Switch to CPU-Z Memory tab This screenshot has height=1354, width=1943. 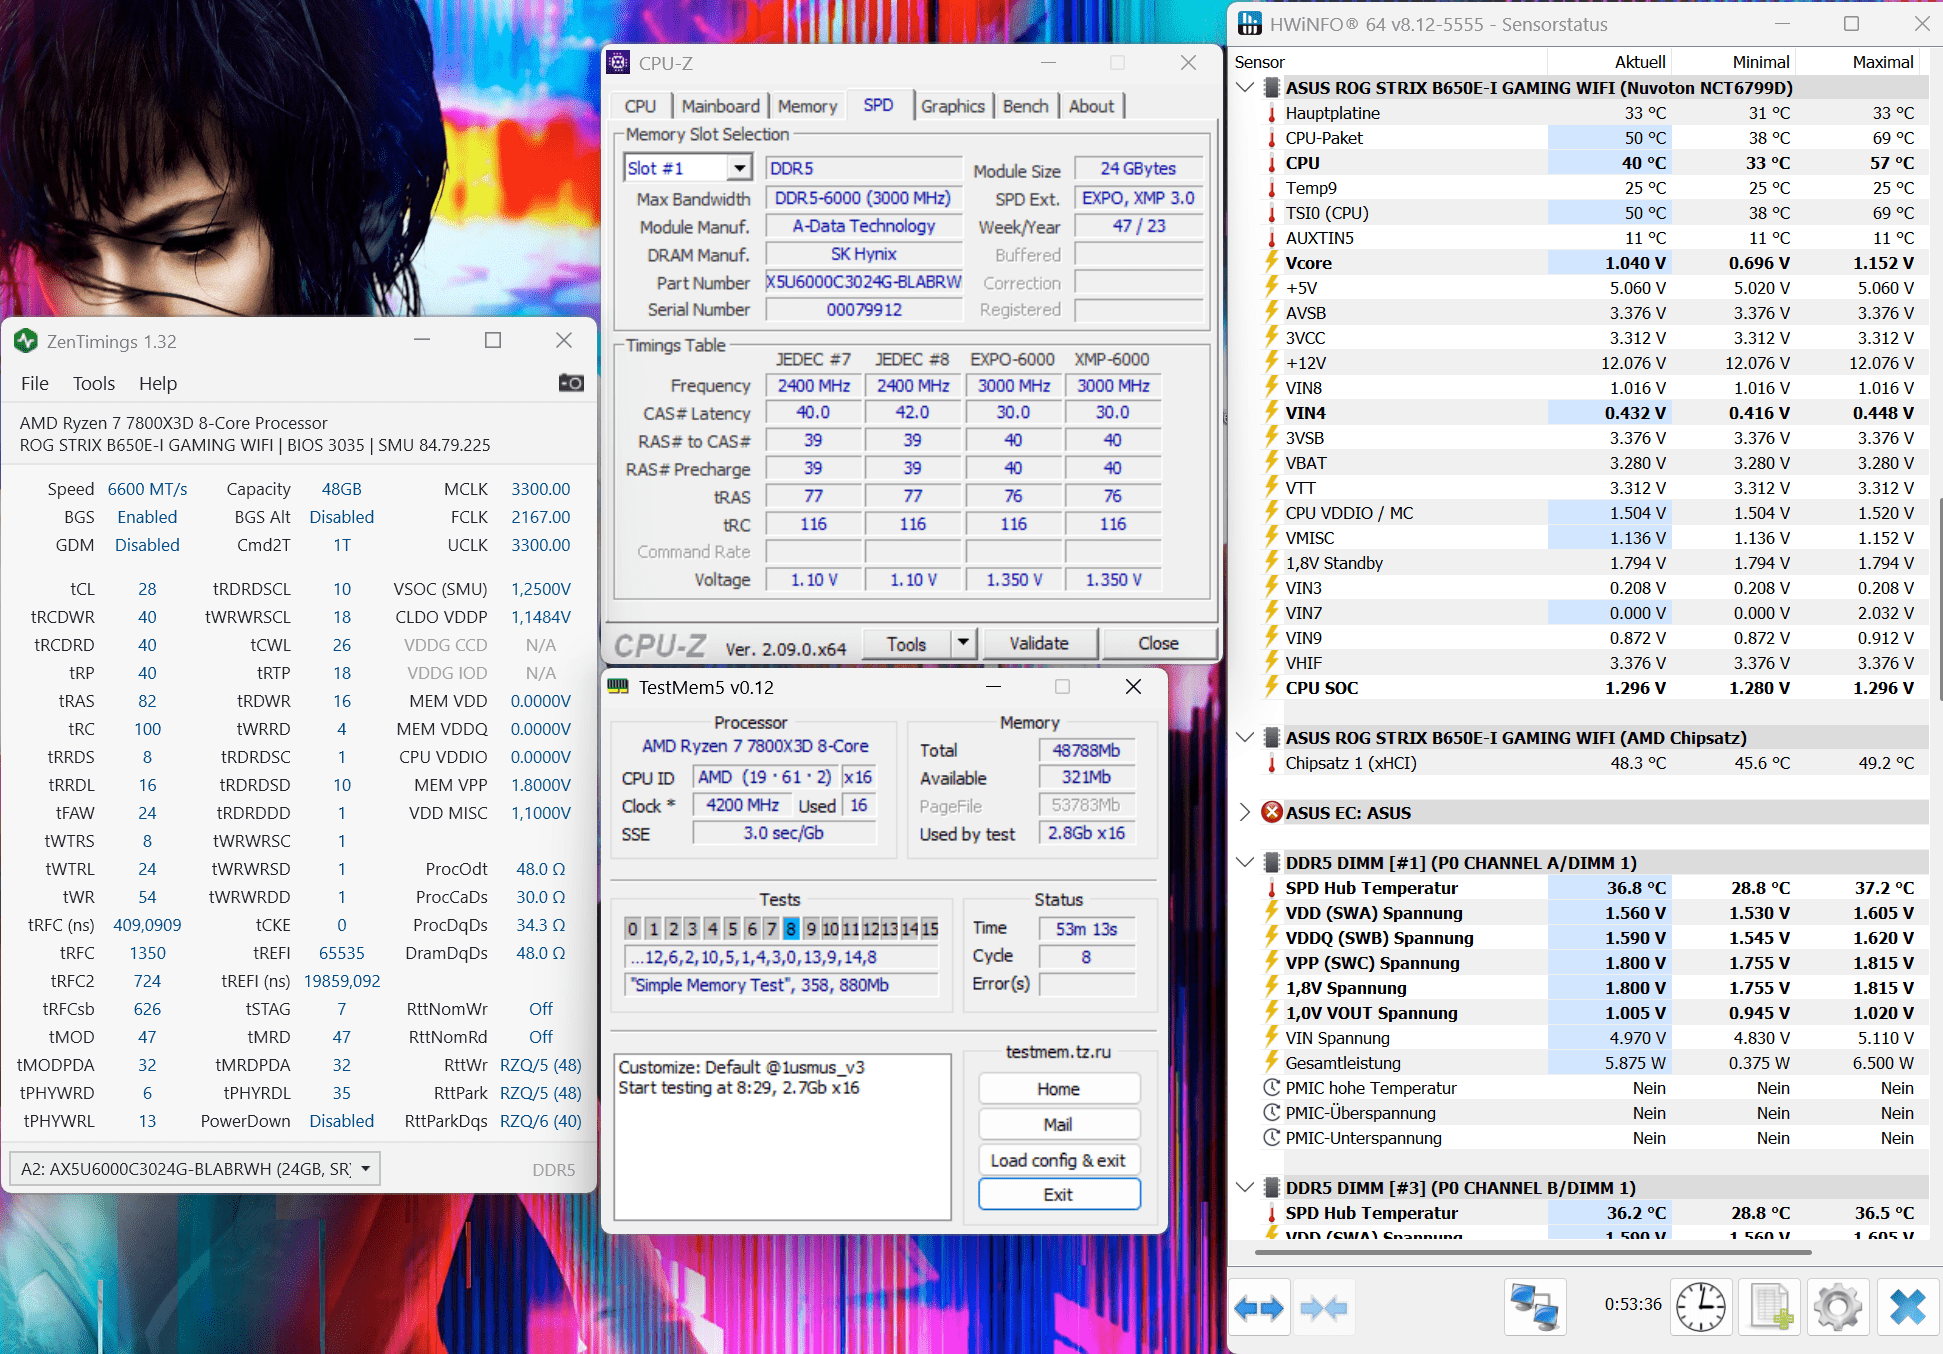(x=807, y=106)
